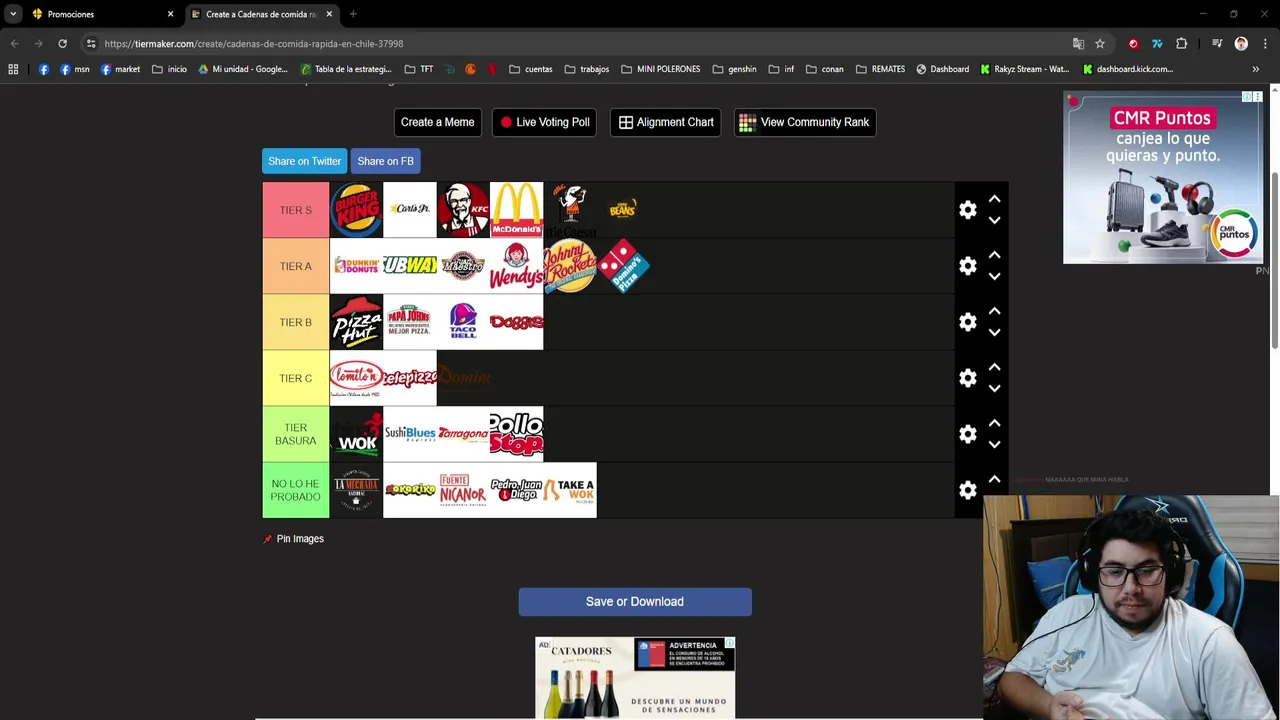Screen dimensions: 1280x720
Task: Move TIER B row up with arrow
Action: 994,311
